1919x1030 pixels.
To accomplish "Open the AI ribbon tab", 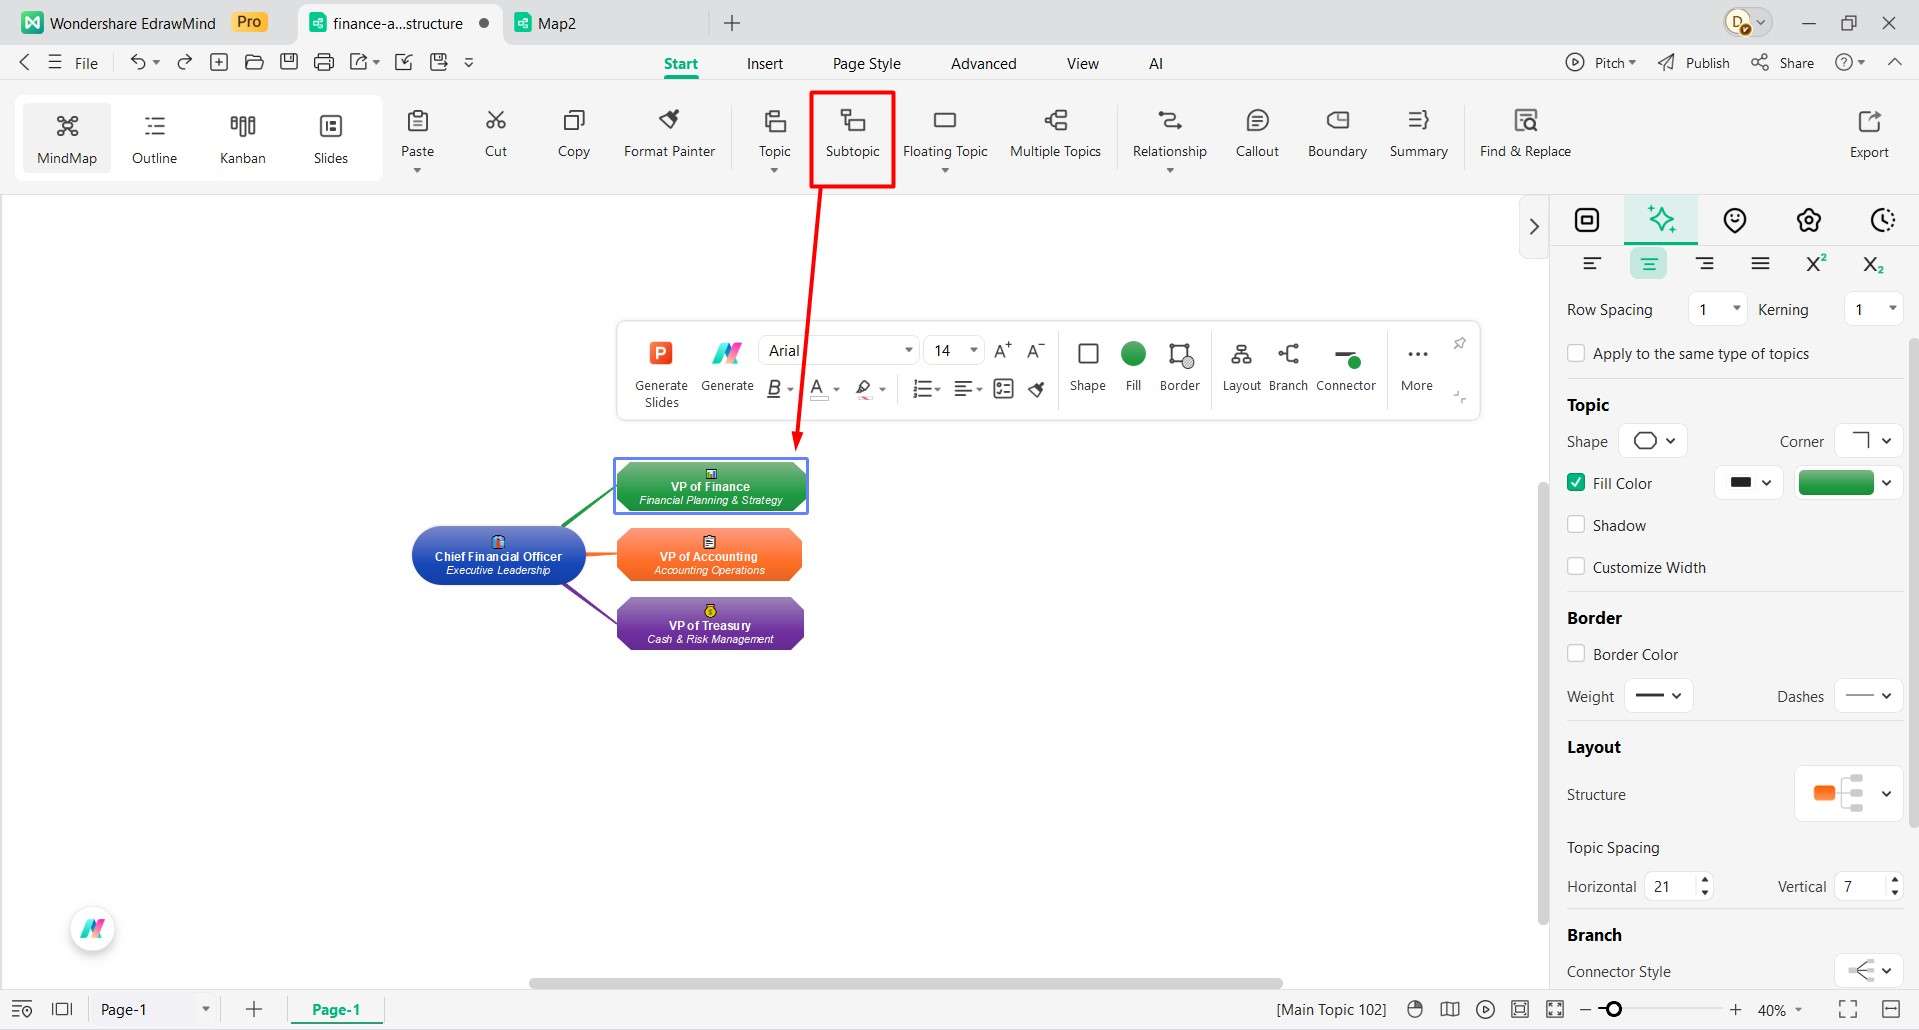I will pos(1155,63).
